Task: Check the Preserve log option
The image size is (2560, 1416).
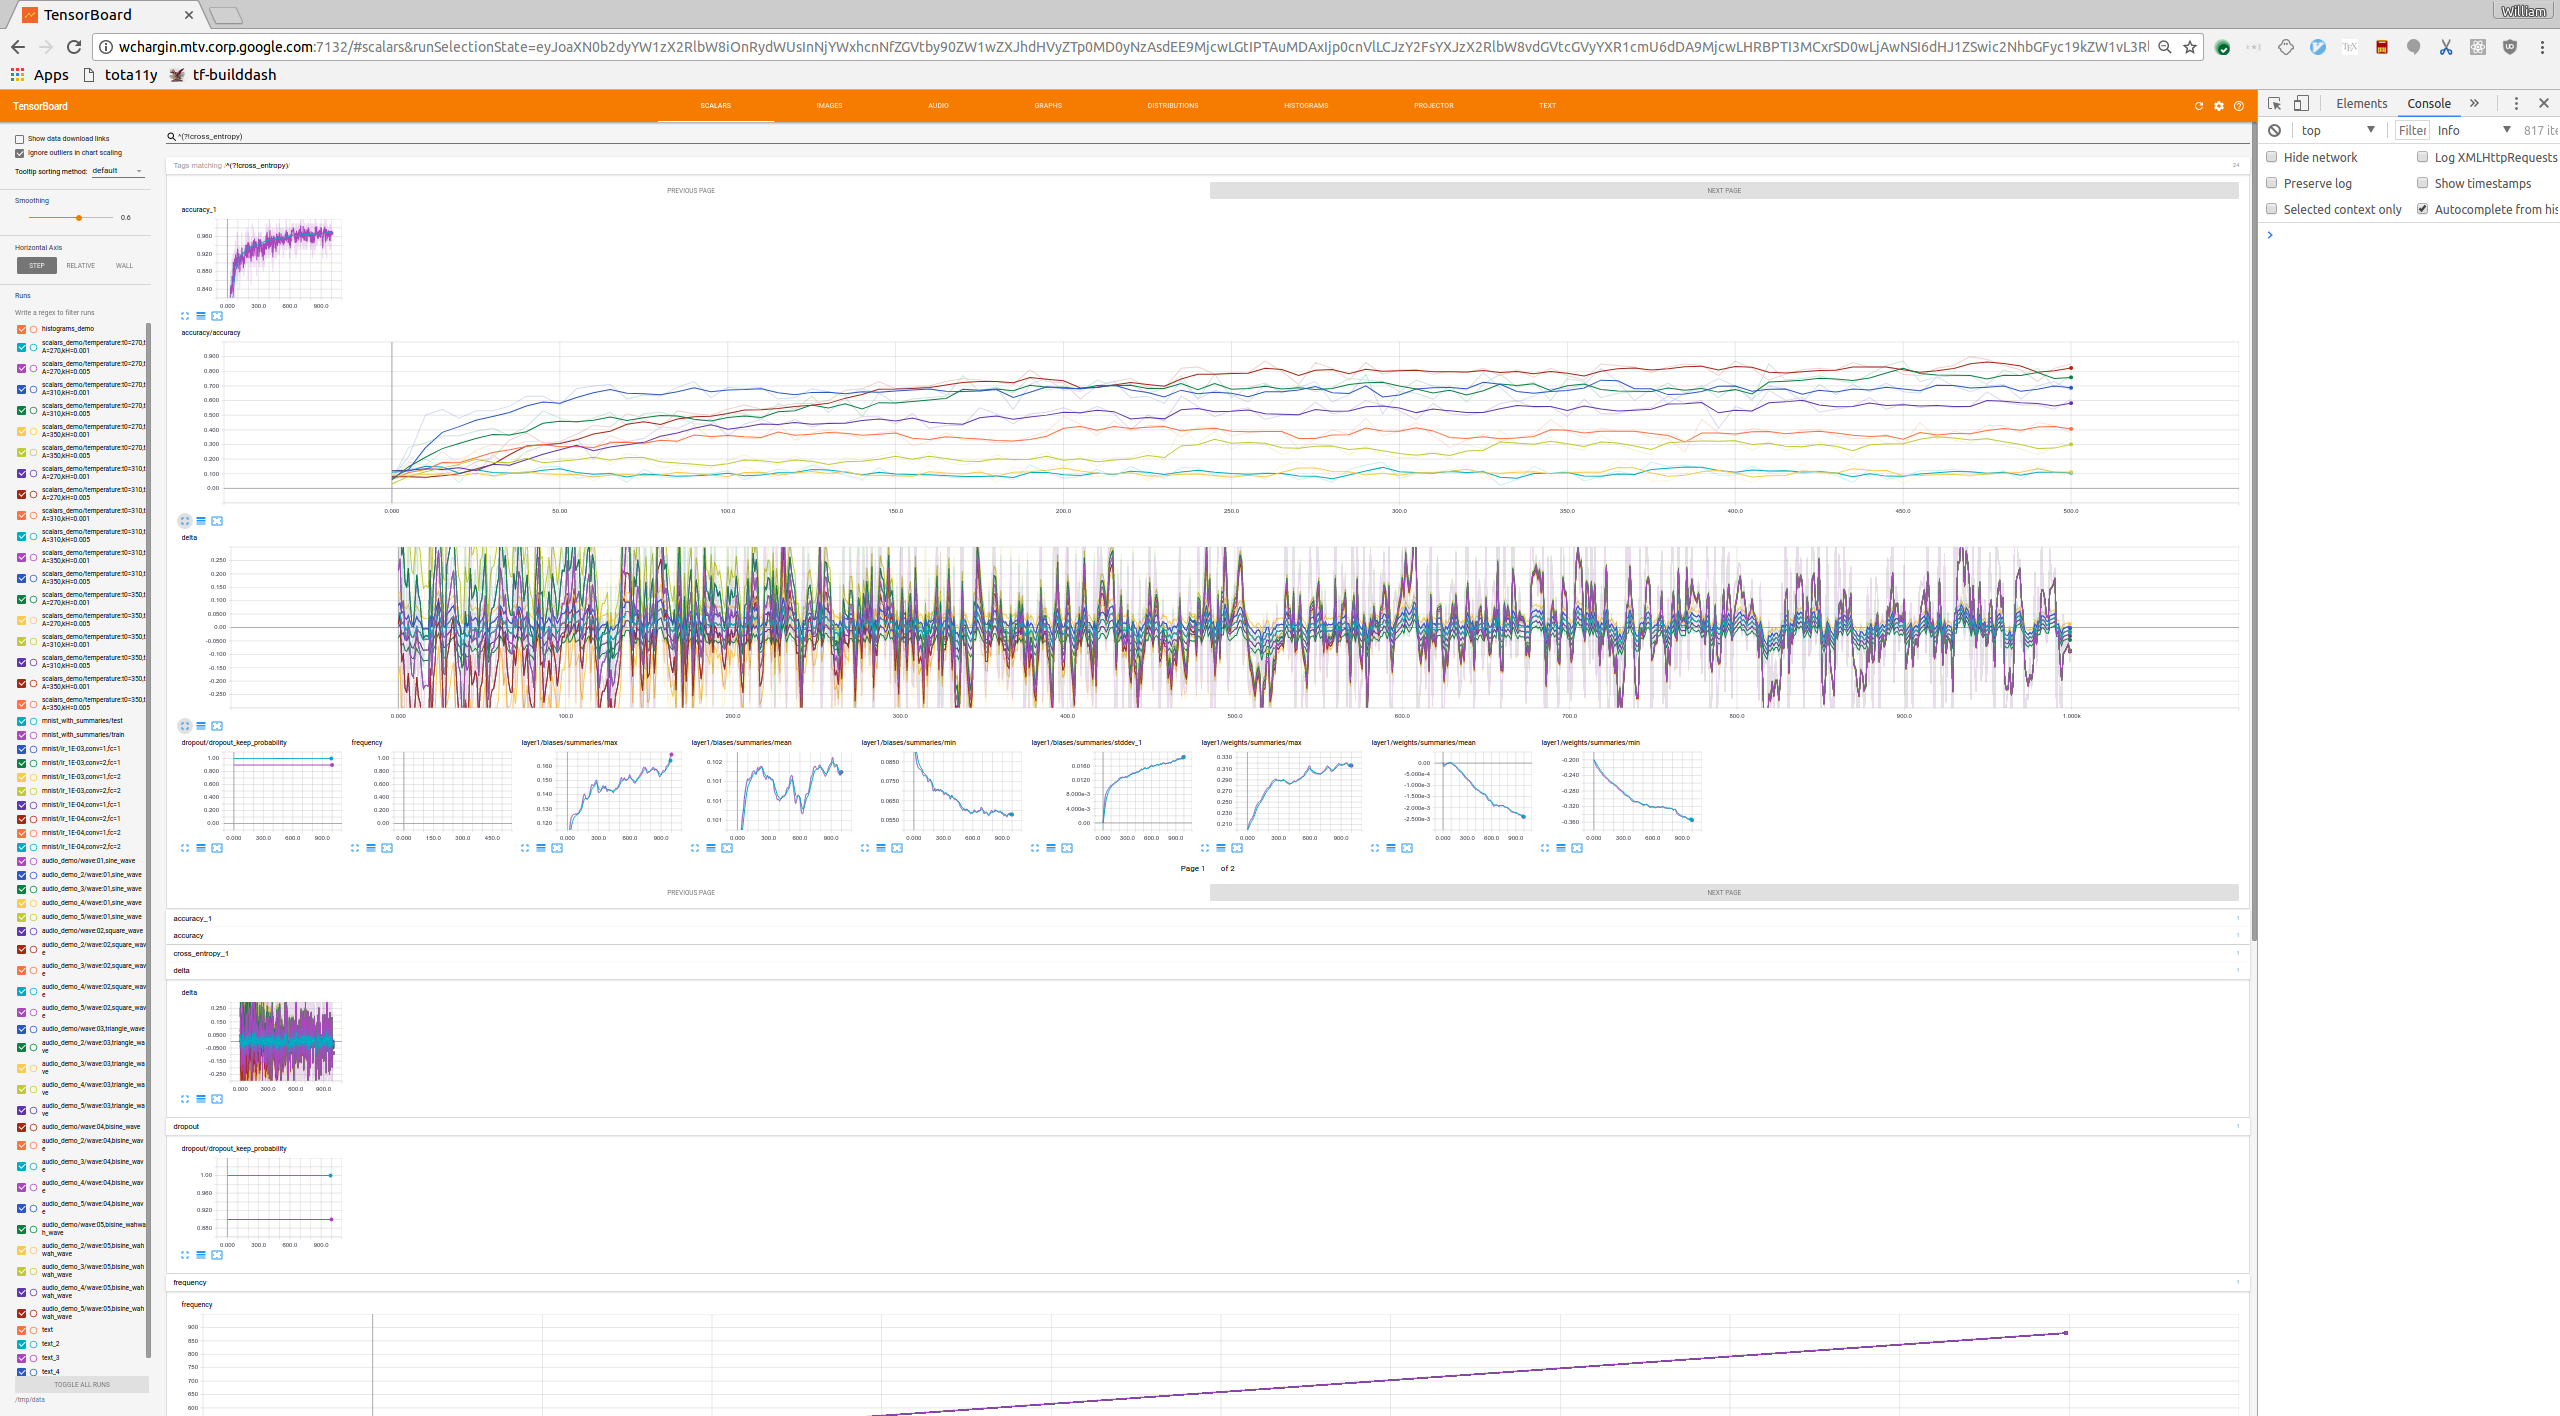Action: click(2272, 183)
